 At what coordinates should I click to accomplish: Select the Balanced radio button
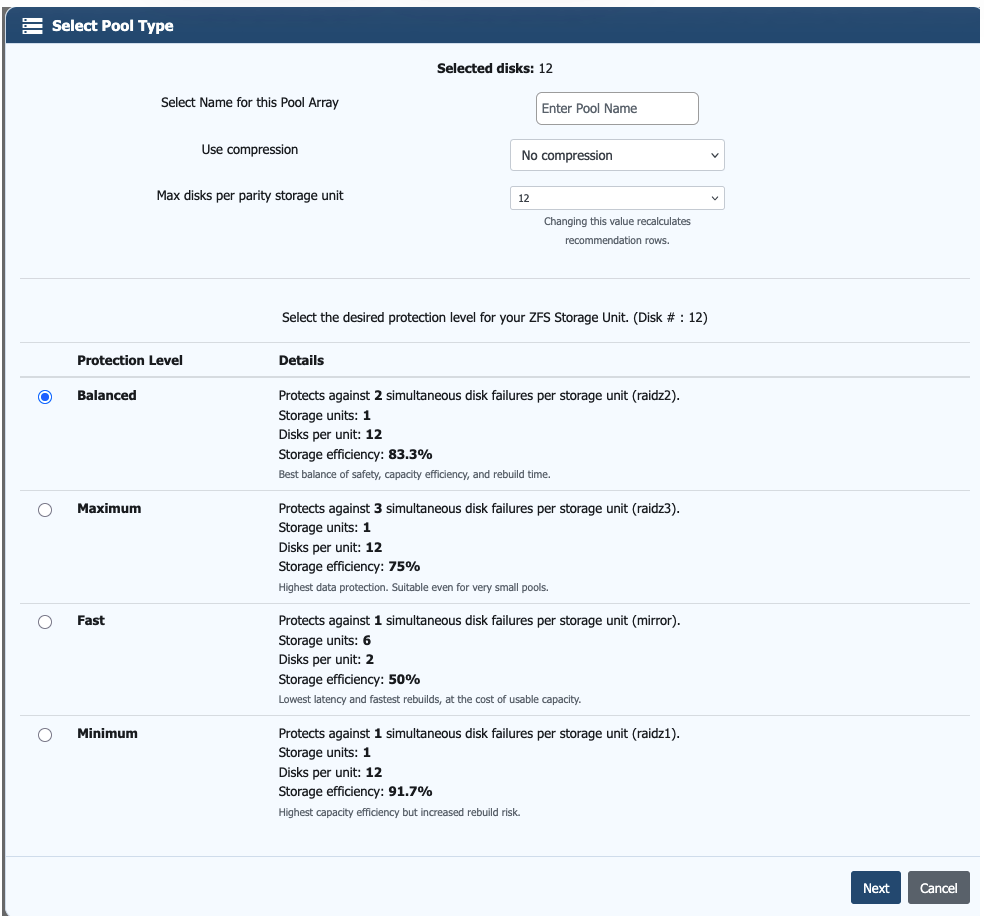45,397
